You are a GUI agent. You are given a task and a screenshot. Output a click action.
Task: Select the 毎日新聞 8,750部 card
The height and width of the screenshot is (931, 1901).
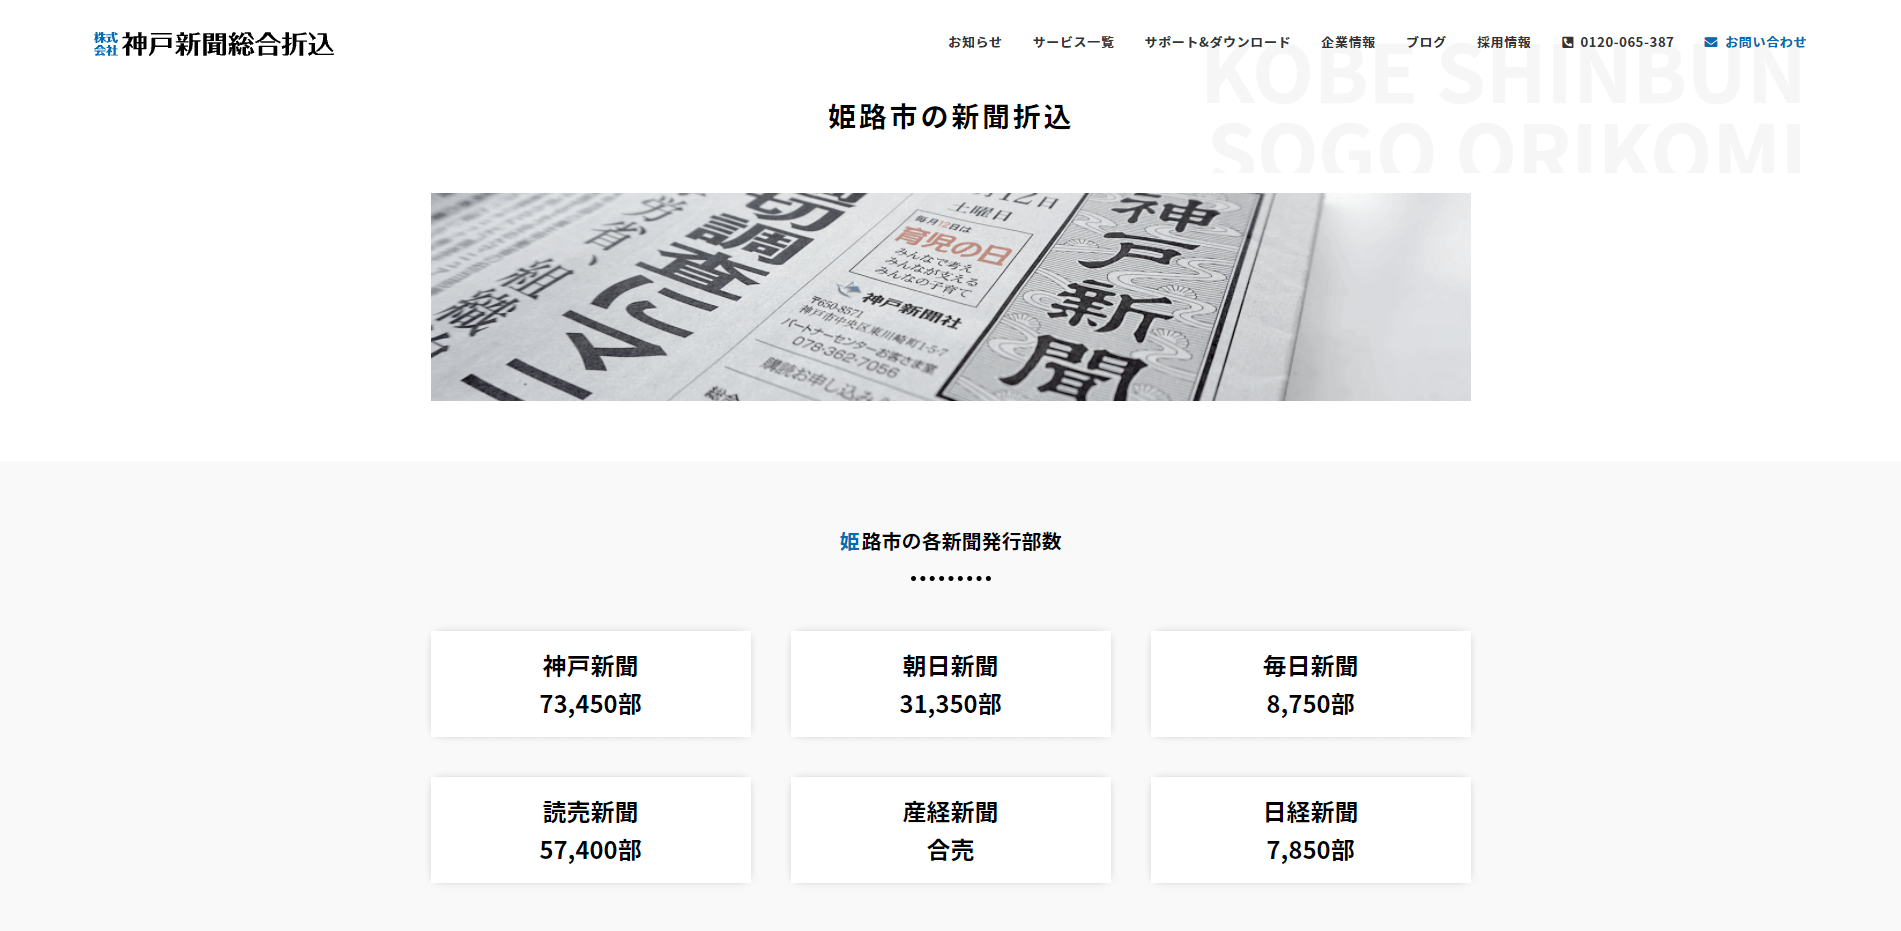[x=1311, y=684]
